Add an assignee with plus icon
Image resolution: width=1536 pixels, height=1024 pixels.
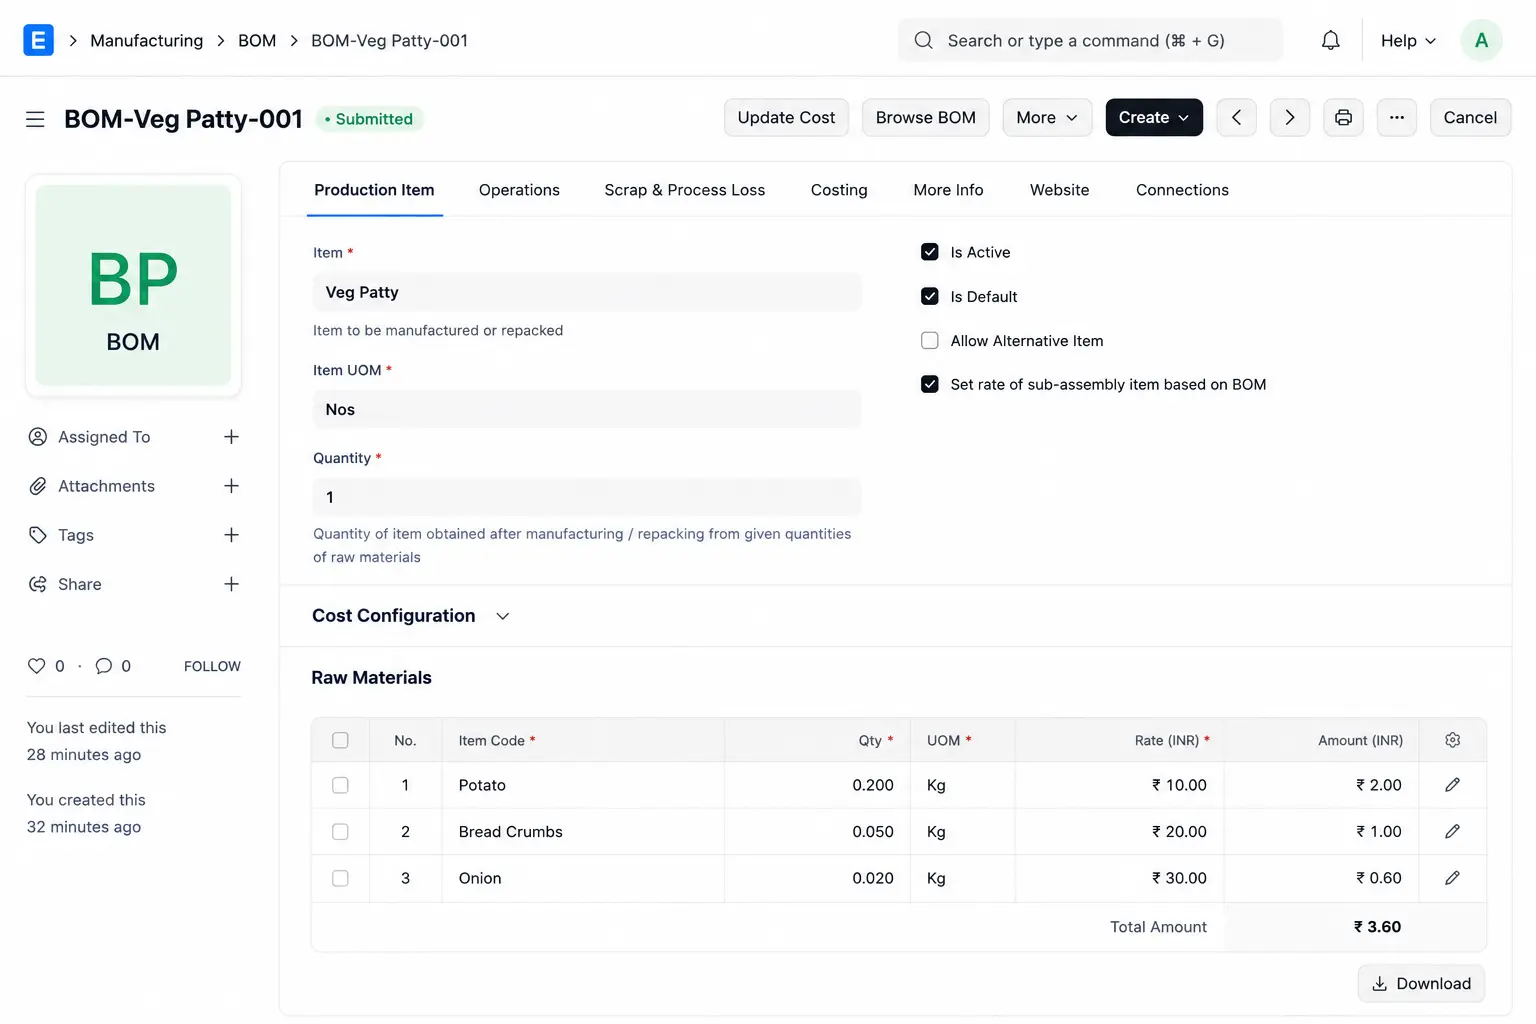[231, 437]
